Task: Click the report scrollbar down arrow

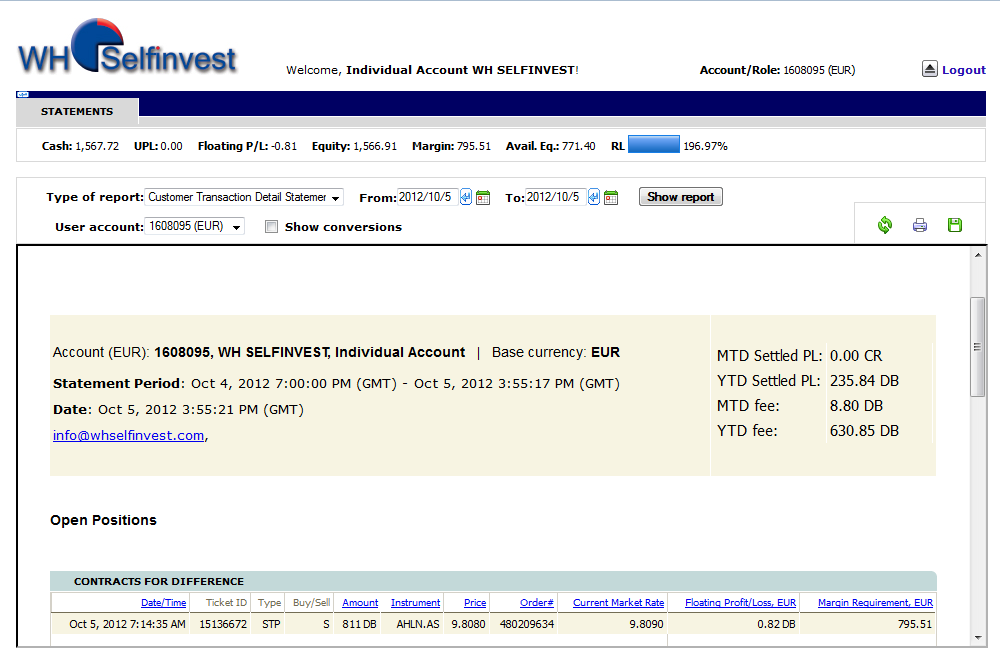Action: (978, 637)
